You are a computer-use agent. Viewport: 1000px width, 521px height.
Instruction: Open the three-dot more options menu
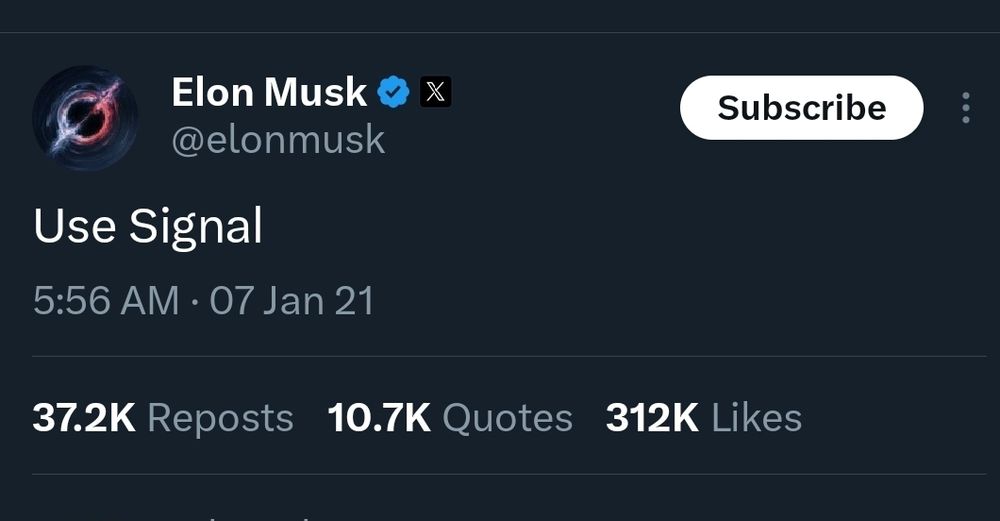tap(965, 108)
